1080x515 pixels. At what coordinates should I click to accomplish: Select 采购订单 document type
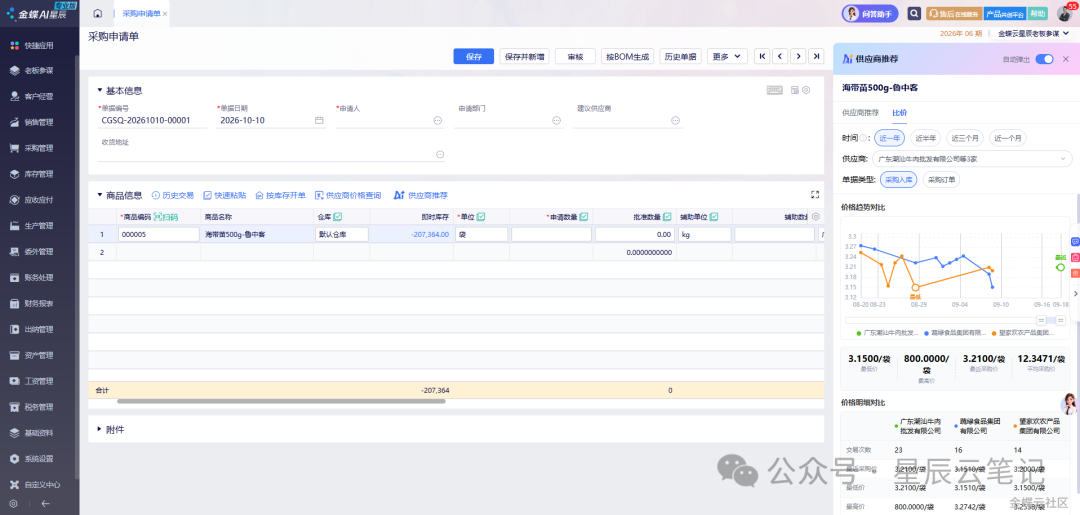tap(941, 180)
